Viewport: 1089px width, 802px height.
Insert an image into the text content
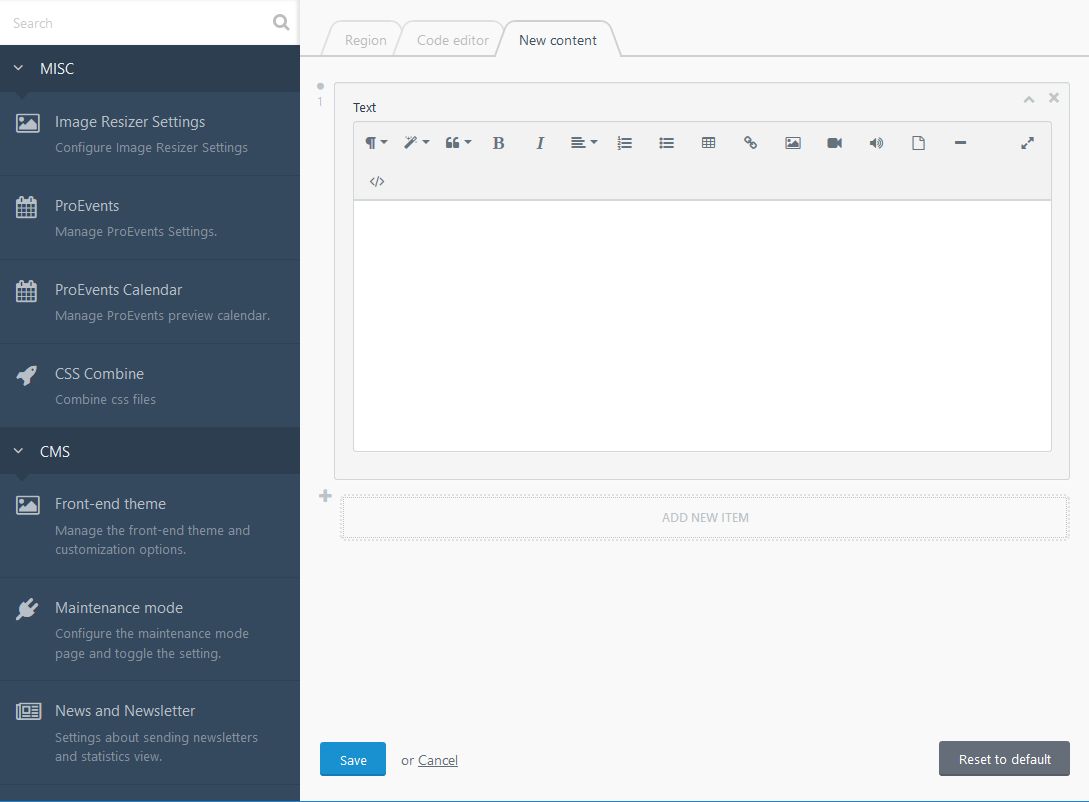tap(792, 143)
